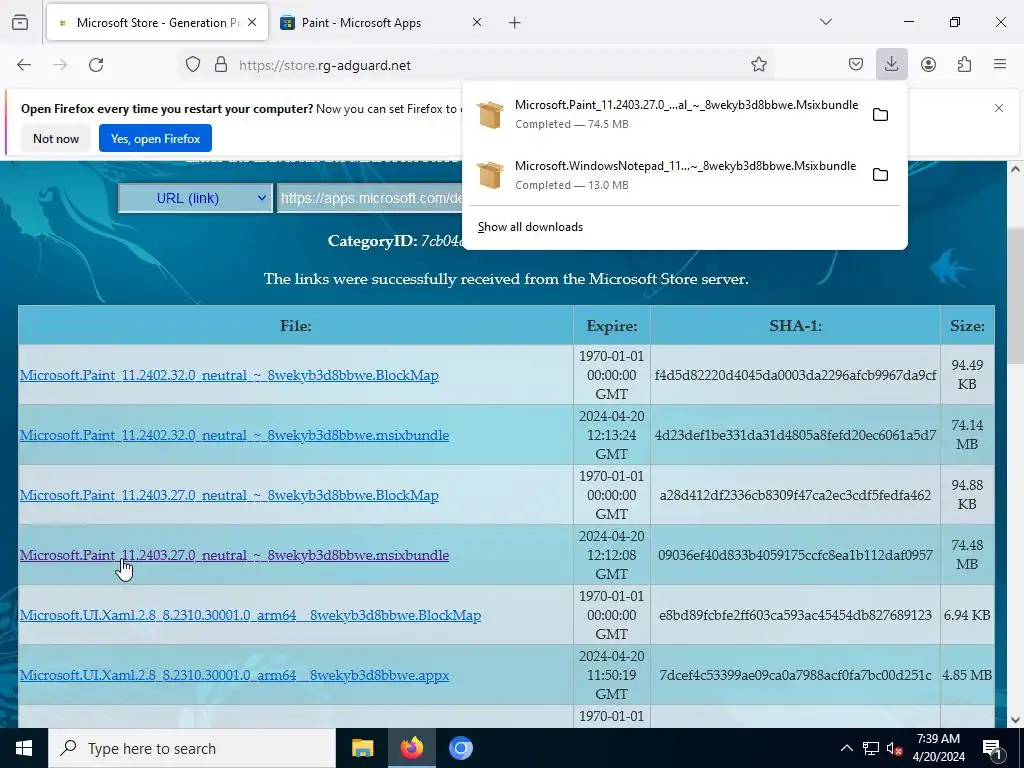Screen dimensions: 1024x768
Task: Open Extensions puzzle icon
Action: (964, 65)
